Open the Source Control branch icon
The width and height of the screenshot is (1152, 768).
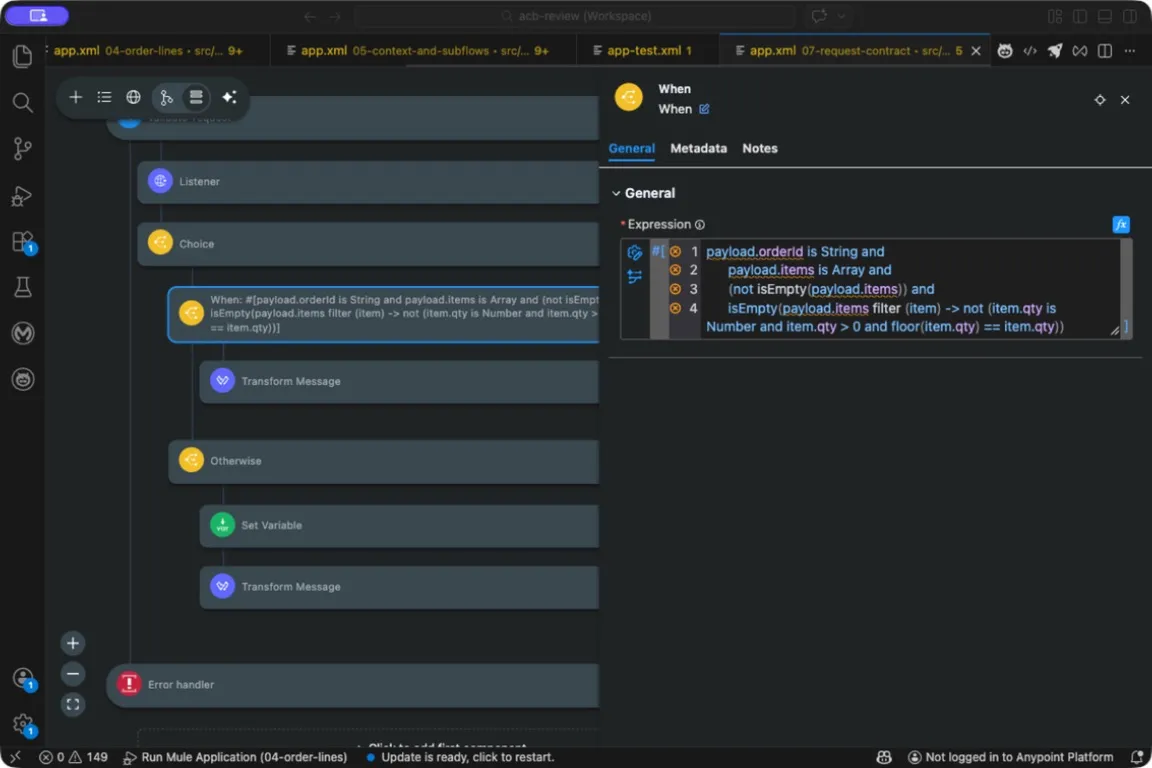[x=23, y=148]
